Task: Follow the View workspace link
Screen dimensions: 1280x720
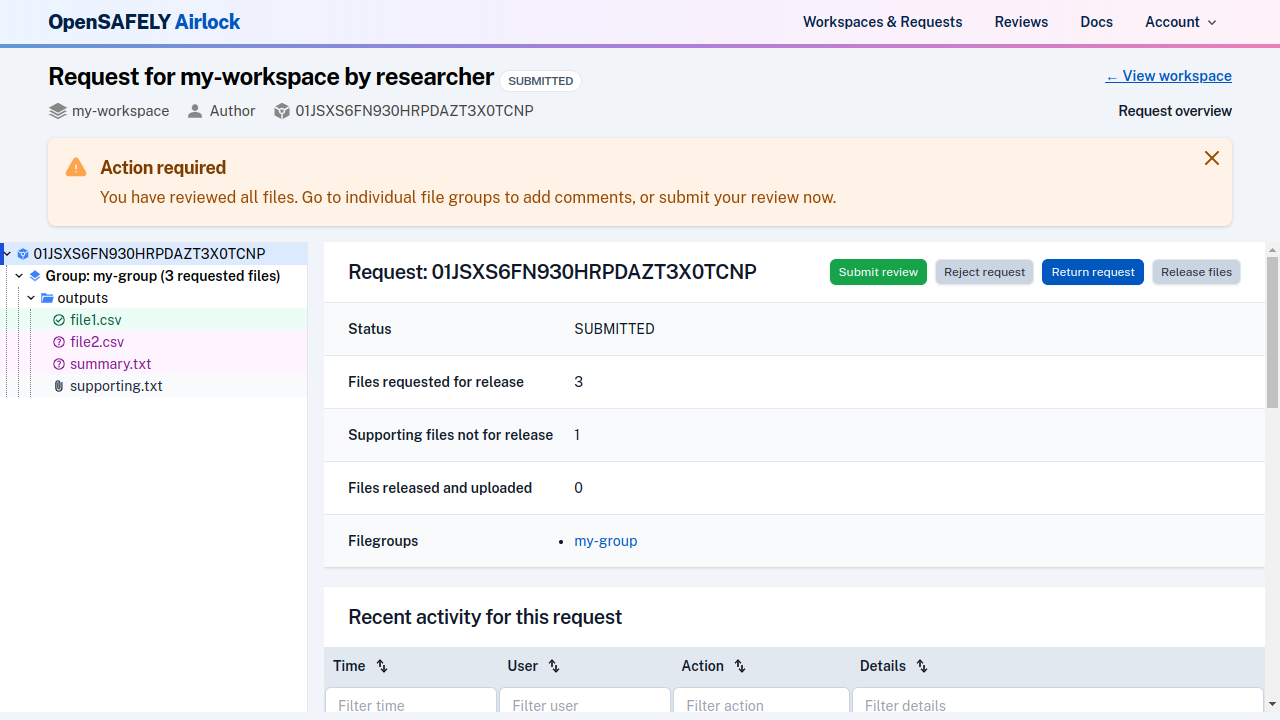Action: pos(1168,76)
